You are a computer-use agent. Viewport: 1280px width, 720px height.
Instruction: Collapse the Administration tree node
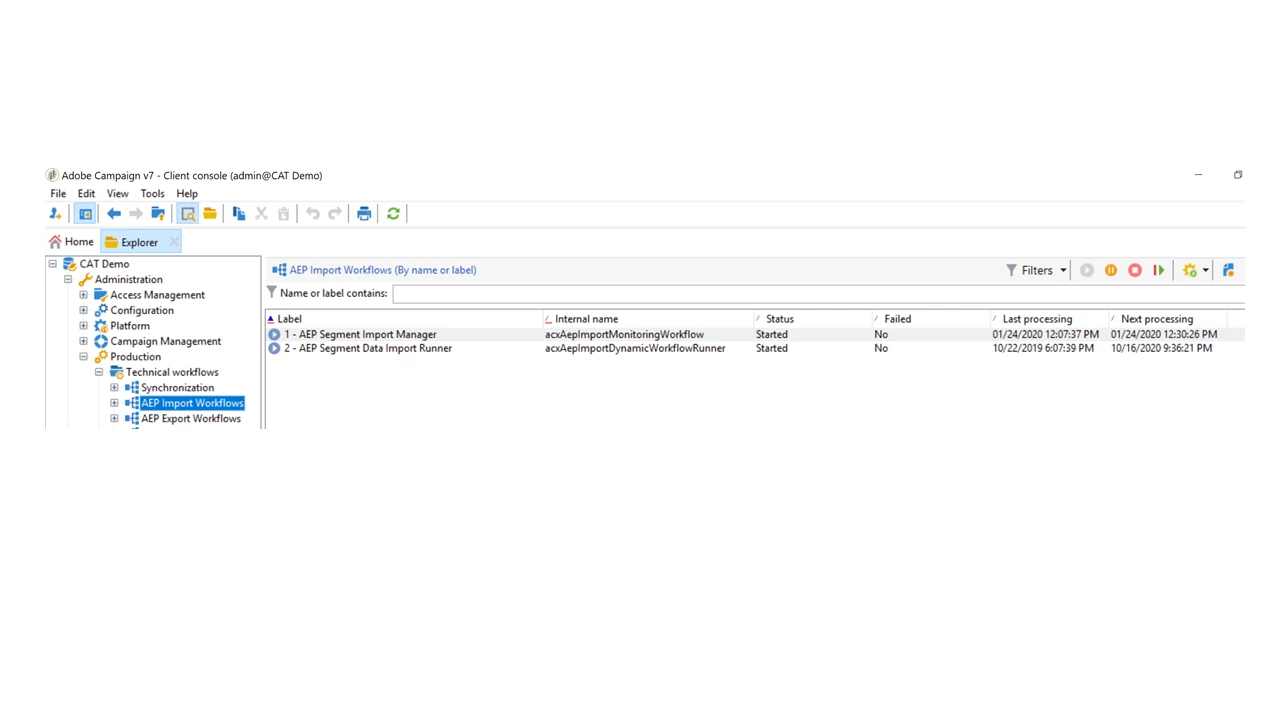(x=68, y=280)
